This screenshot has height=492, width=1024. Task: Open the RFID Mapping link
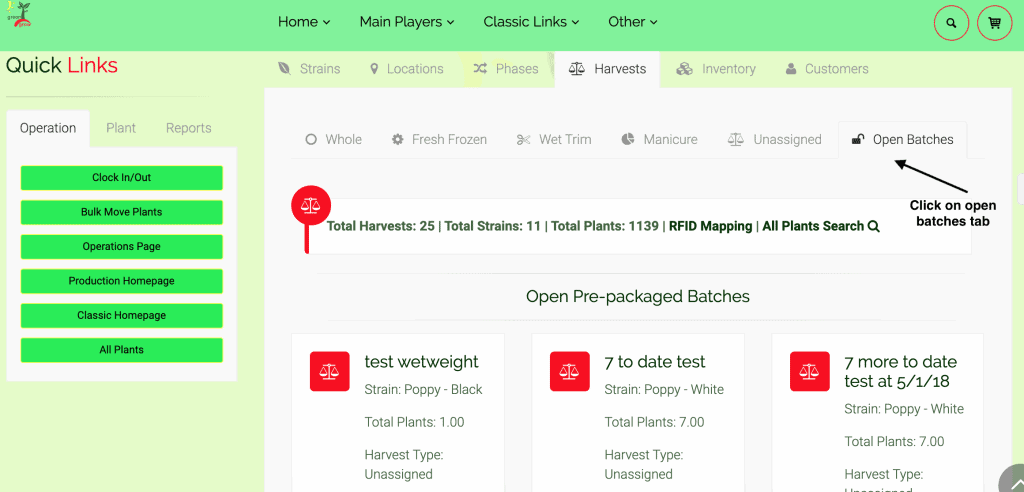pos(711,226)
